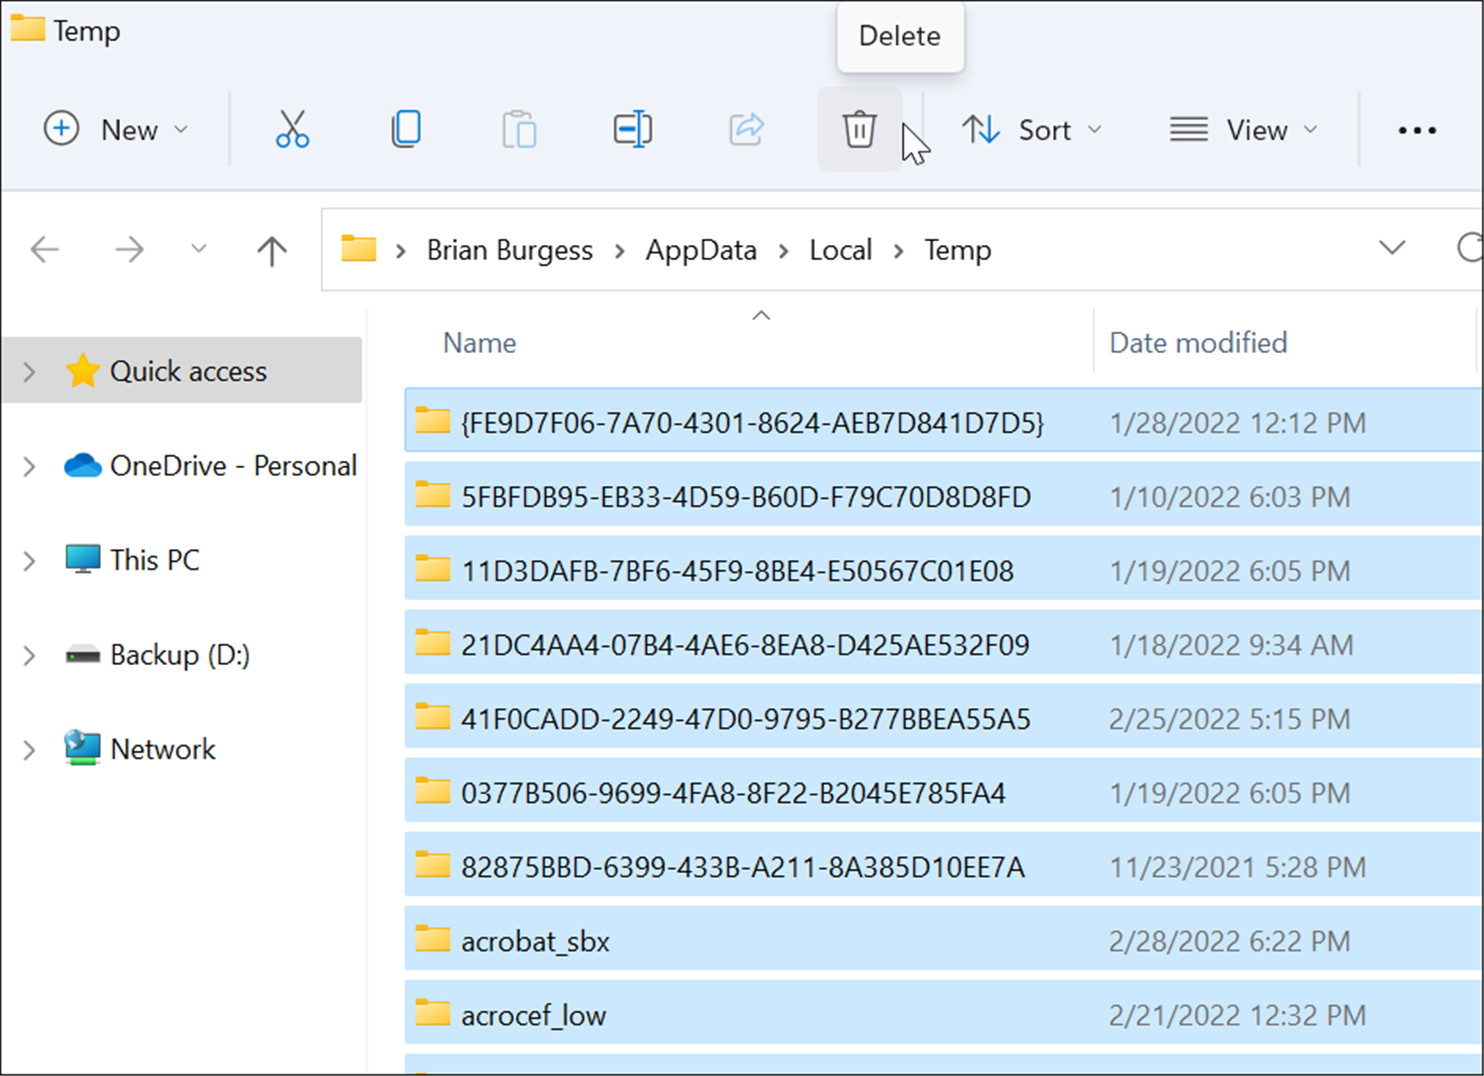
Task: Open the View layout dropdown
Action: tap(1243, 130)
